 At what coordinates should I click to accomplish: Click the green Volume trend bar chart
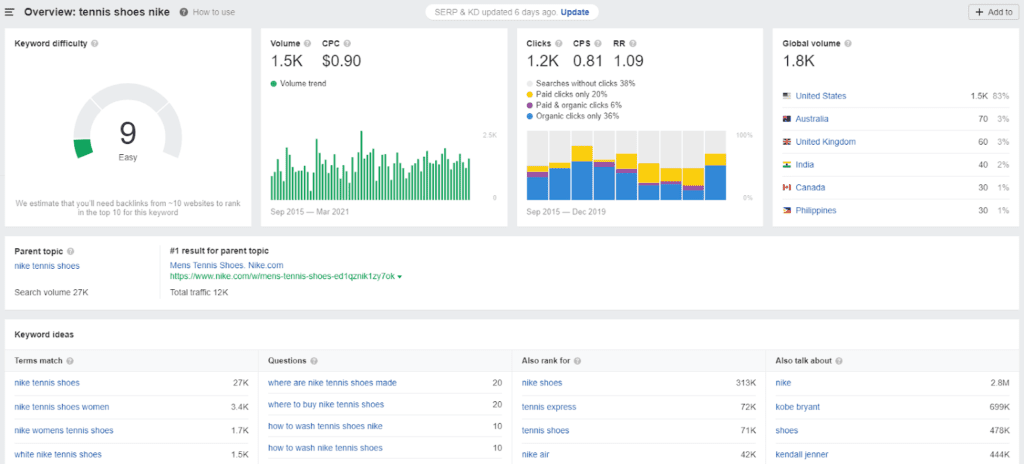(x=370, y=165)
